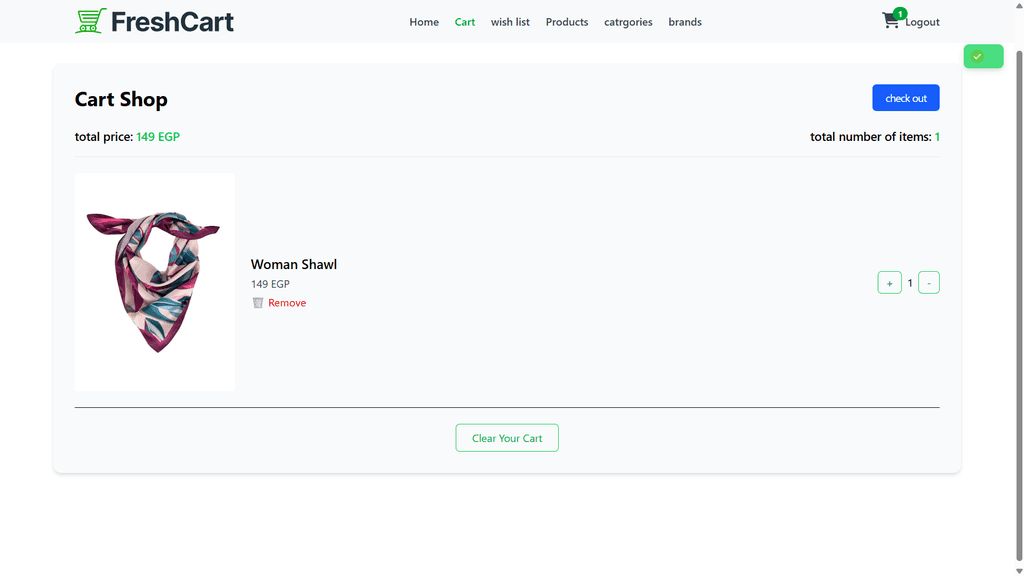Remove the Woman Shawl from cart
Viewport: 1024px width, 576px height.
click(x=287, y=302)
